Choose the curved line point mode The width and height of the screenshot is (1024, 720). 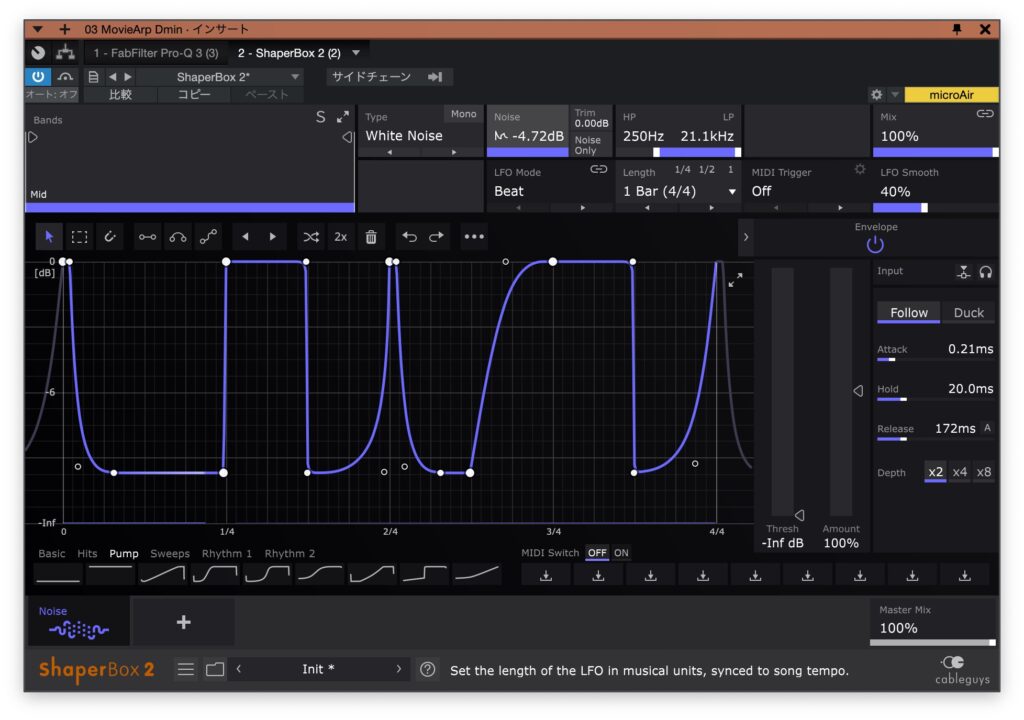pyautogui.click(x=178, y=236)
